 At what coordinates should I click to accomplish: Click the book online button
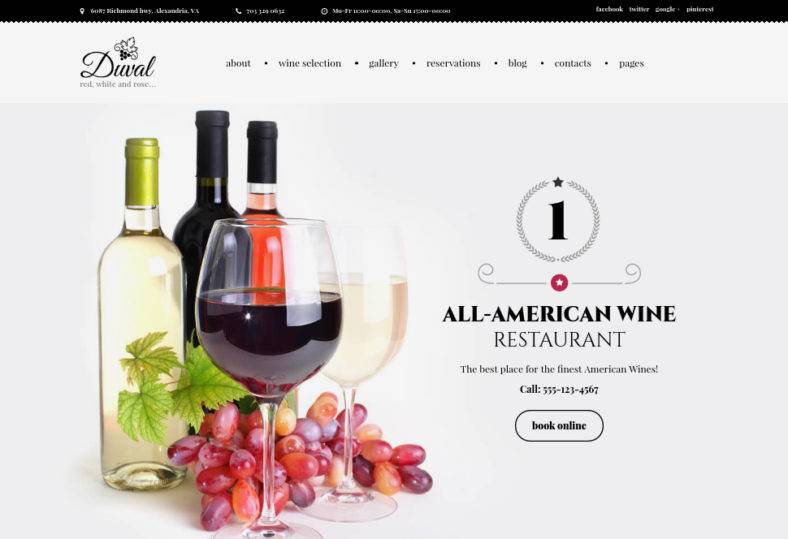click(559, 425)
